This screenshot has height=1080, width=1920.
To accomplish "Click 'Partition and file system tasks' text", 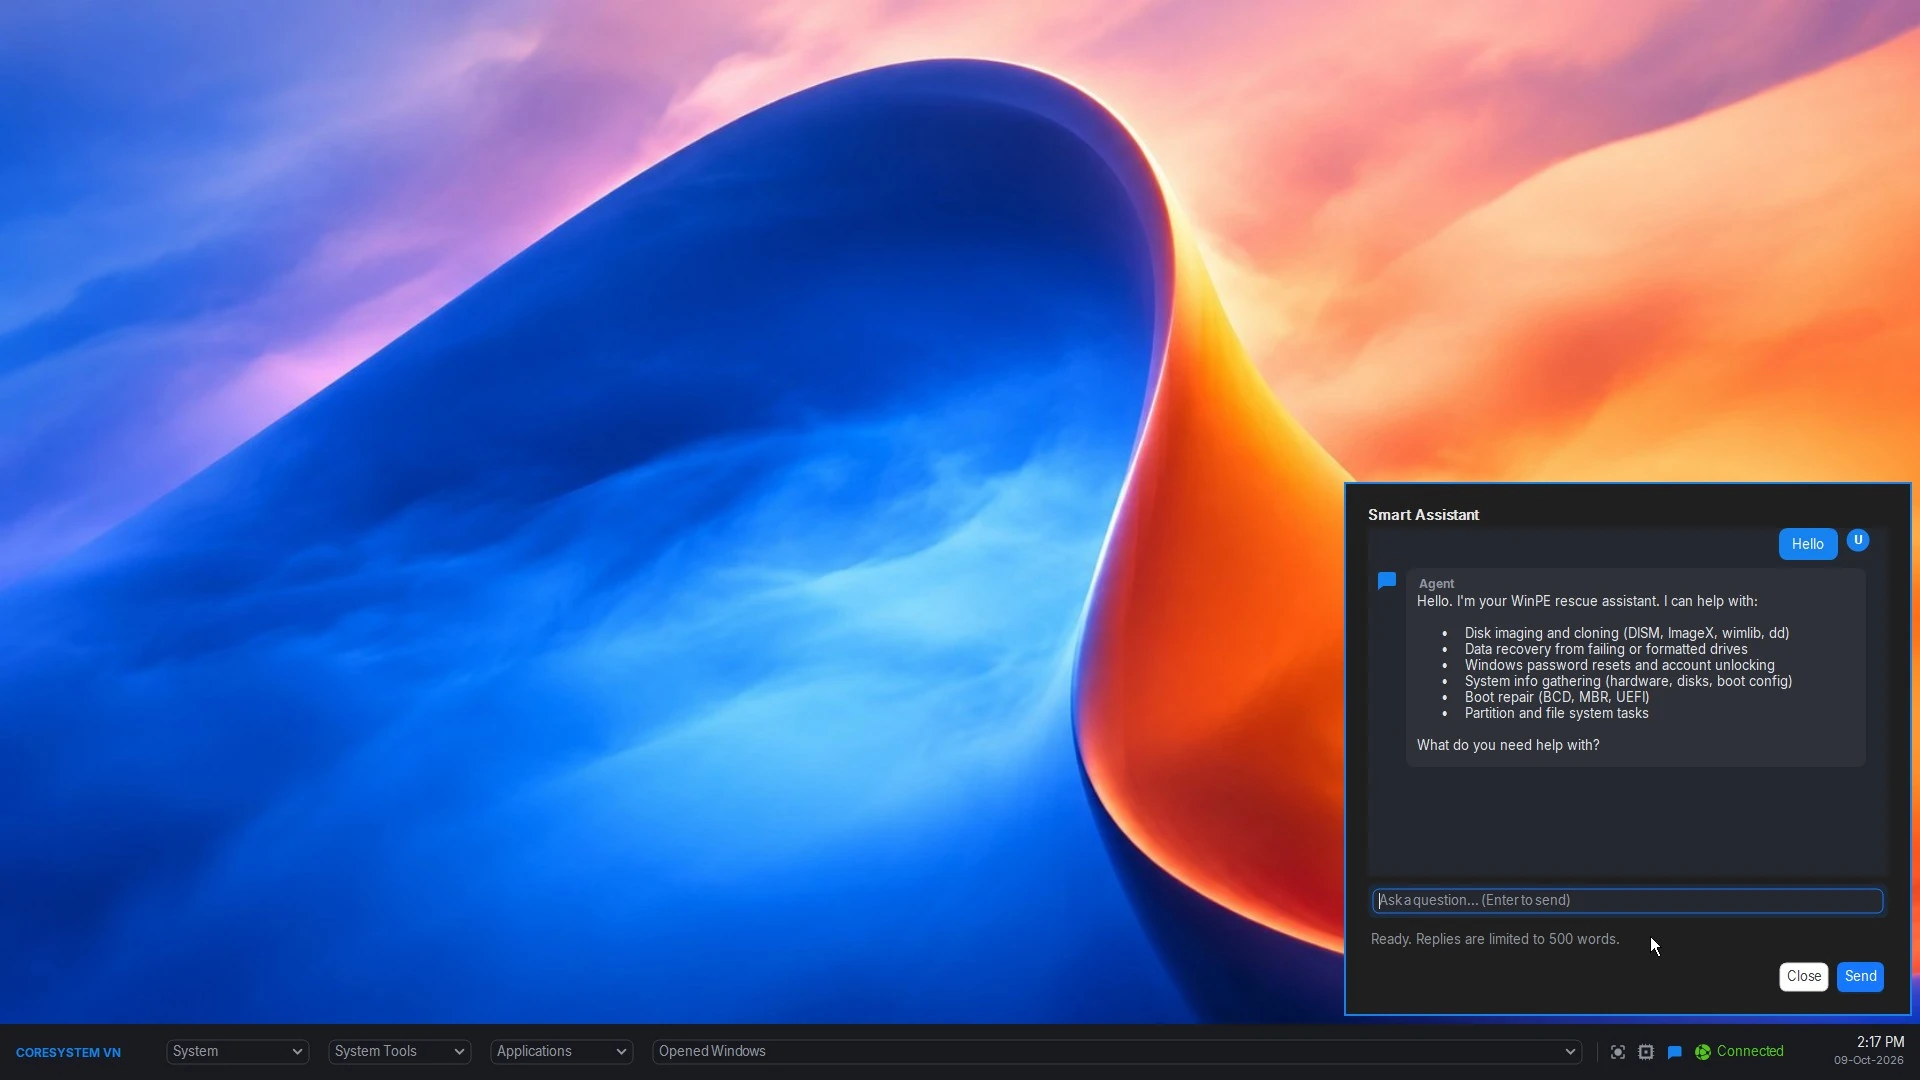I will (x=1557, y=713).
